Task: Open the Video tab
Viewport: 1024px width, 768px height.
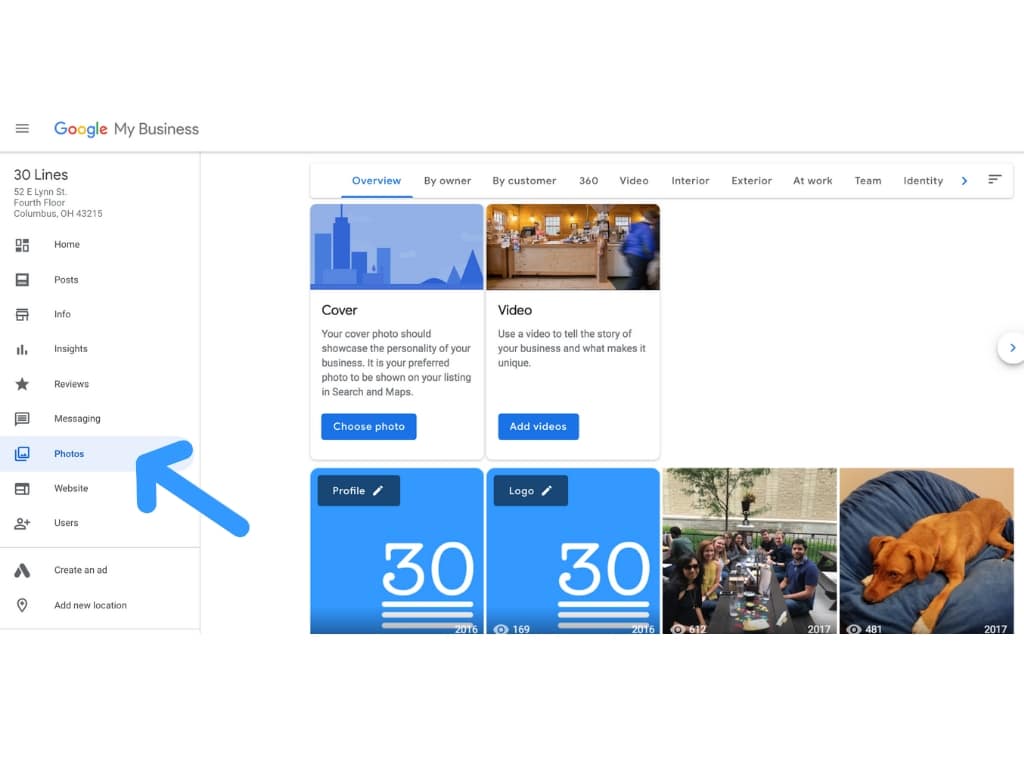Action: click(x=633, y=181)
